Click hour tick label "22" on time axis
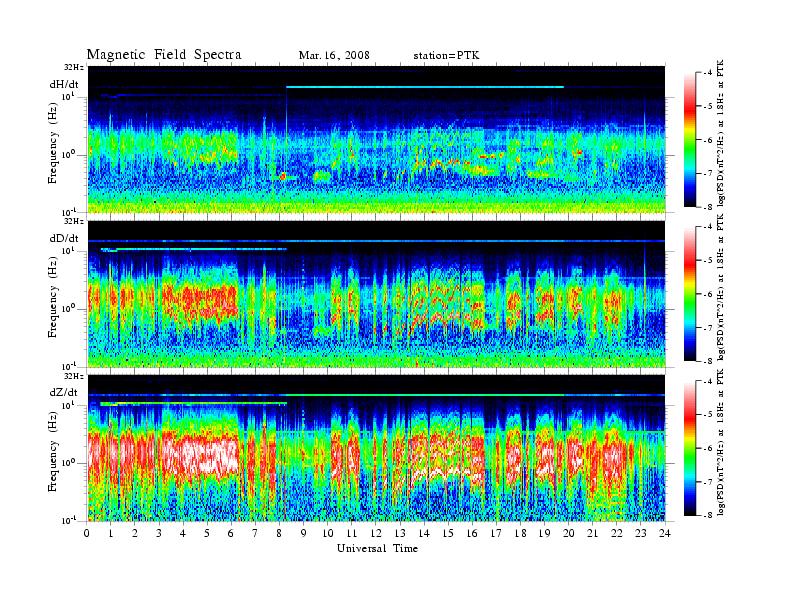The width and height of the screenshot is (792, 612). pos(617,534)
